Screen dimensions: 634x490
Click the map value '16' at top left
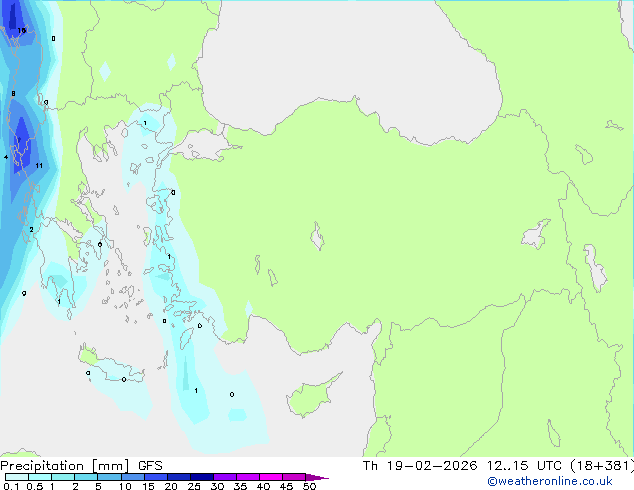point(21,30)
